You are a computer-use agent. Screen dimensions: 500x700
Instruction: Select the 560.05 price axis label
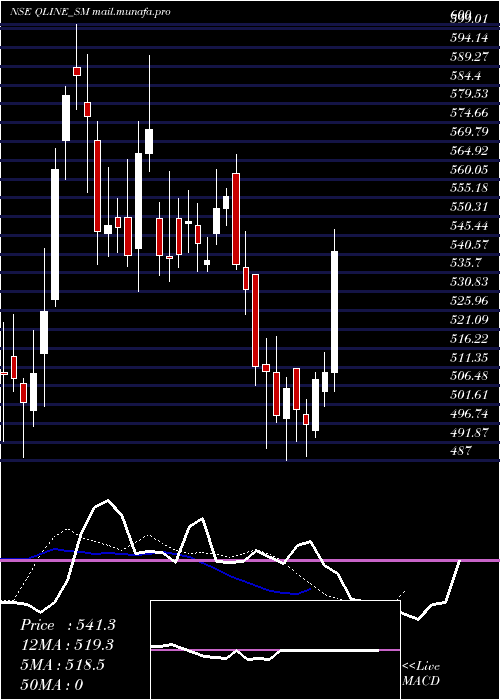click(469, 169)
